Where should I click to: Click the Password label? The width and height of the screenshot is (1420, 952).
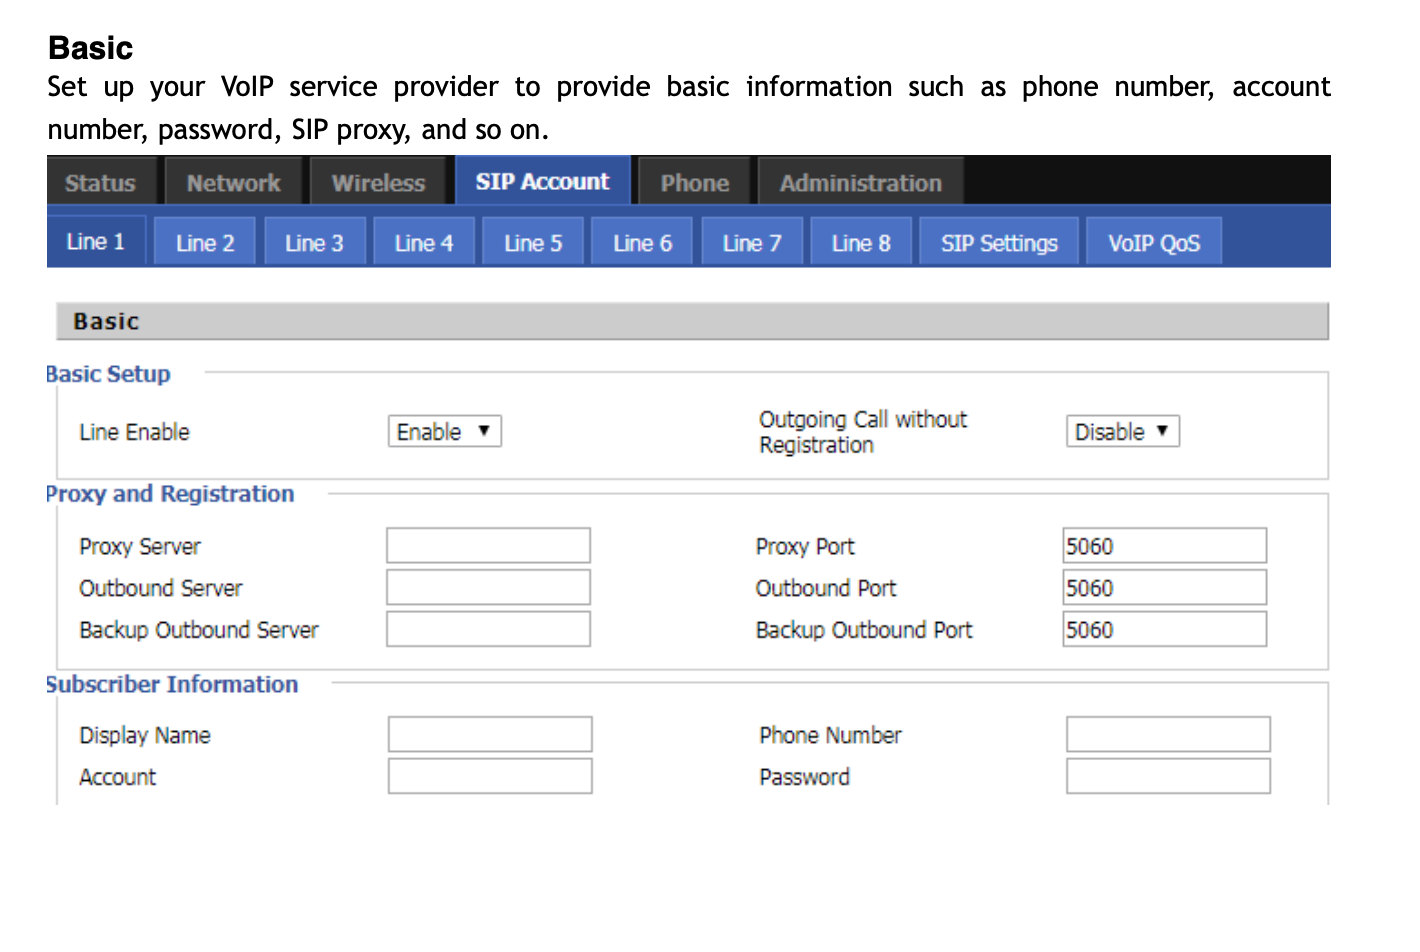(x=804, y=777)
